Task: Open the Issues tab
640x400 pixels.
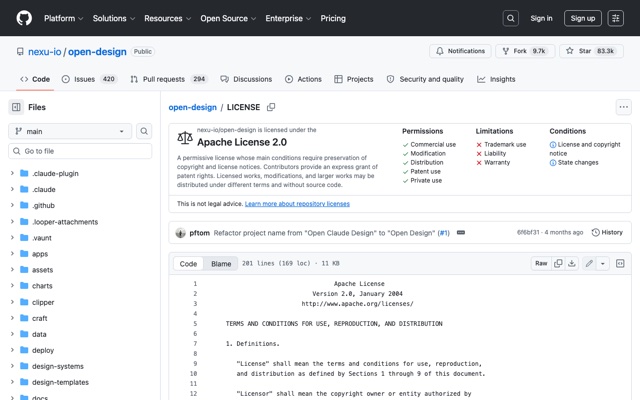Action: (89, 79)
